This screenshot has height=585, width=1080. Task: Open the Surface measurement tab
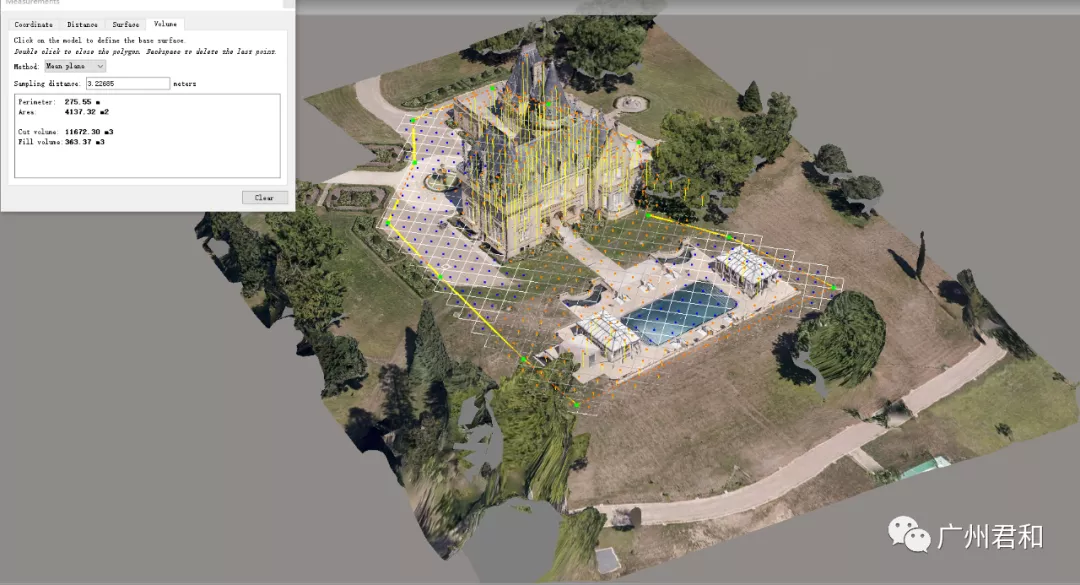125,24
